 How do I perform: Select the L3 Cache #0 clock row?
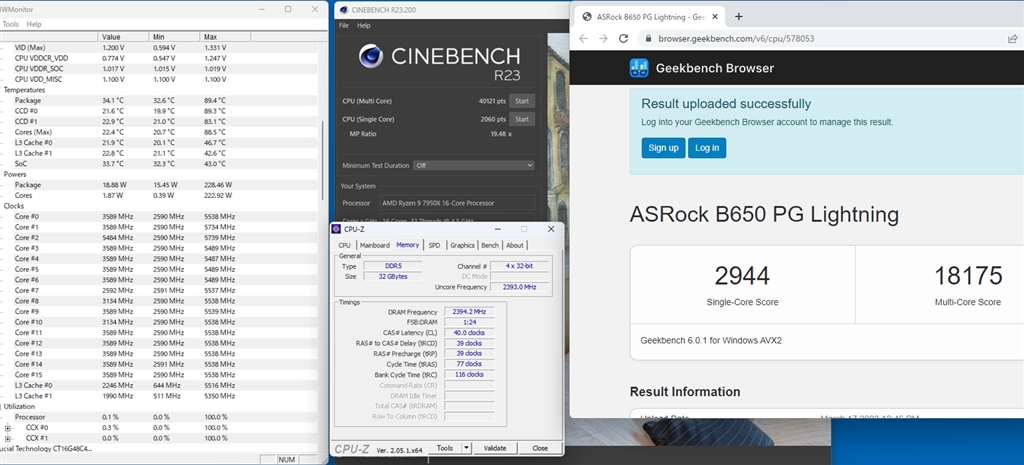pos(159,385)
